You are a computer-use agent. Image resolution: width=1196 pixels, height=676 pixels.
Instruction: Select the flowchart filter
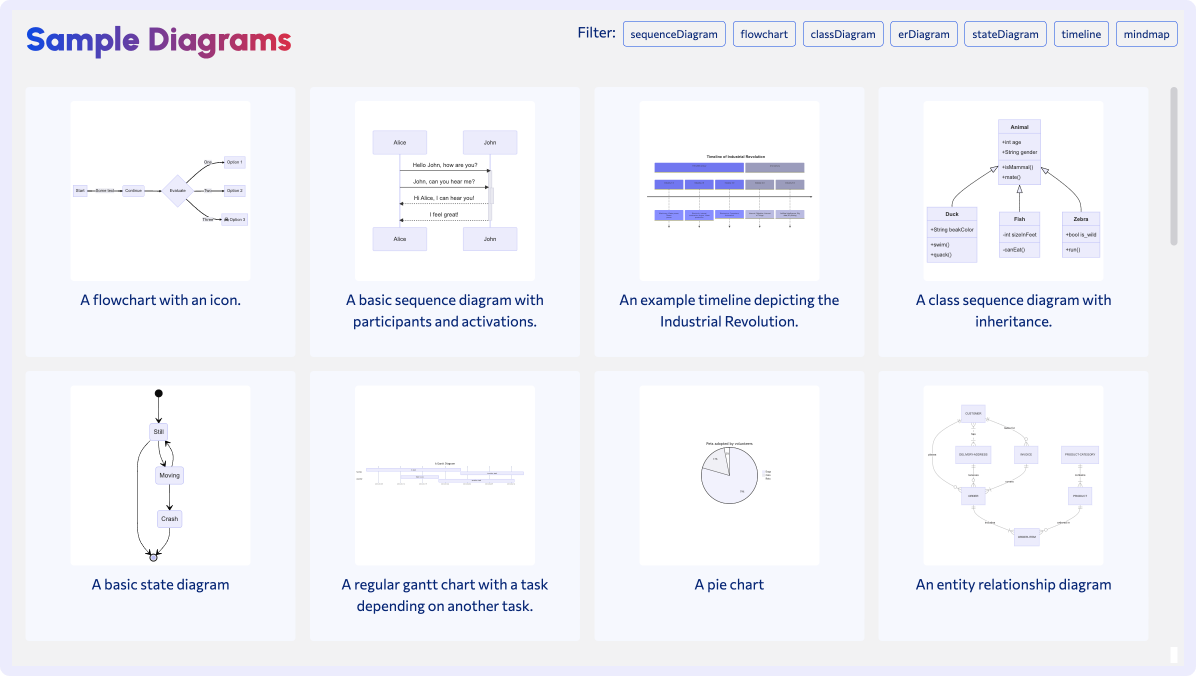(764, 34)
